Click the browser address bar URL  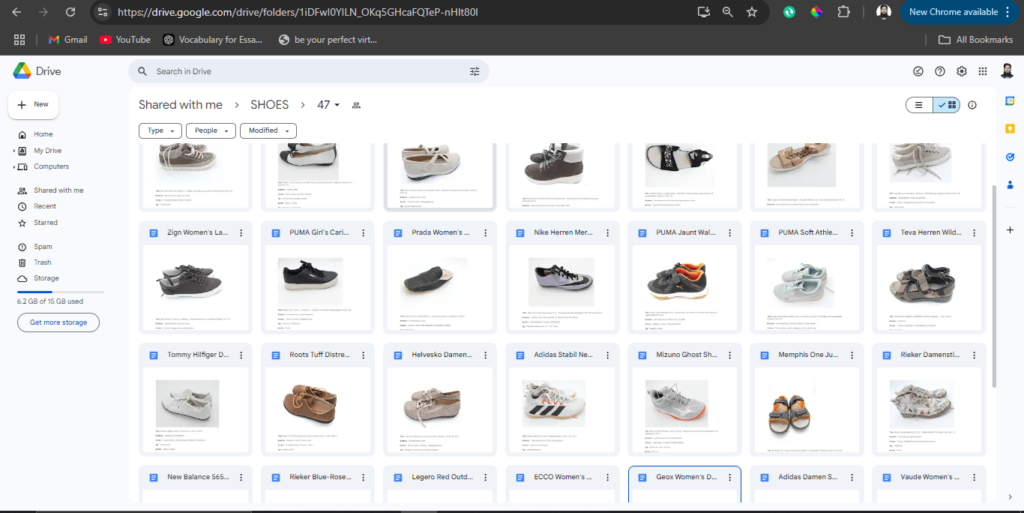tap(298, 12)
